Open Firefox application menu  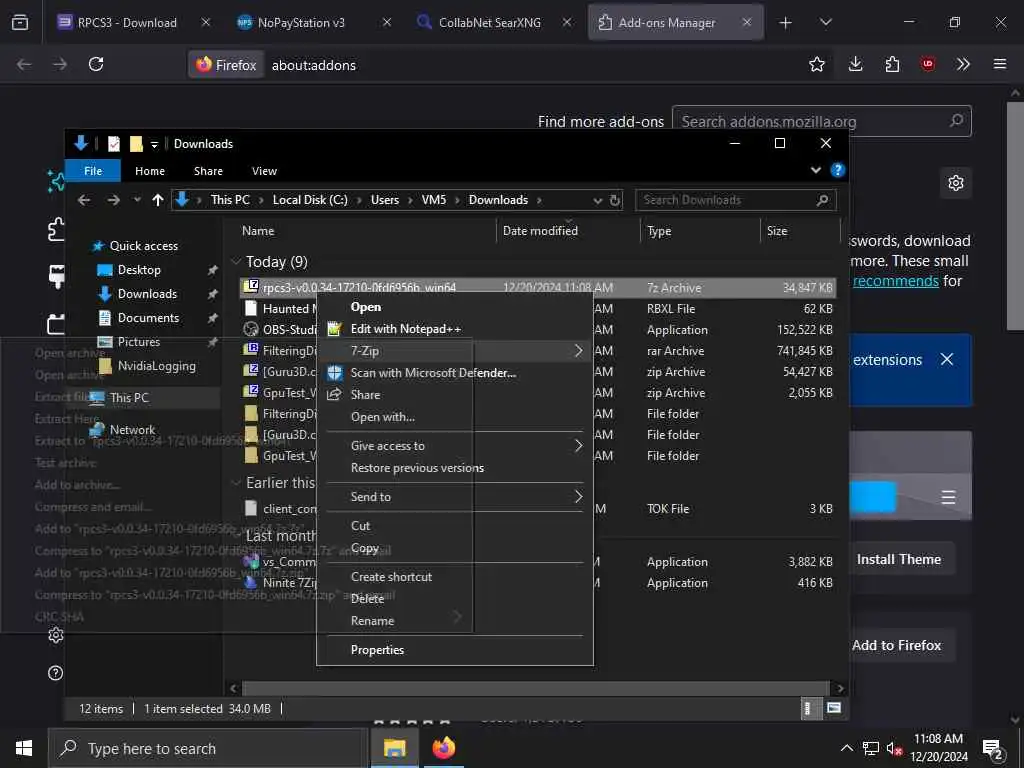click(999, 64)
